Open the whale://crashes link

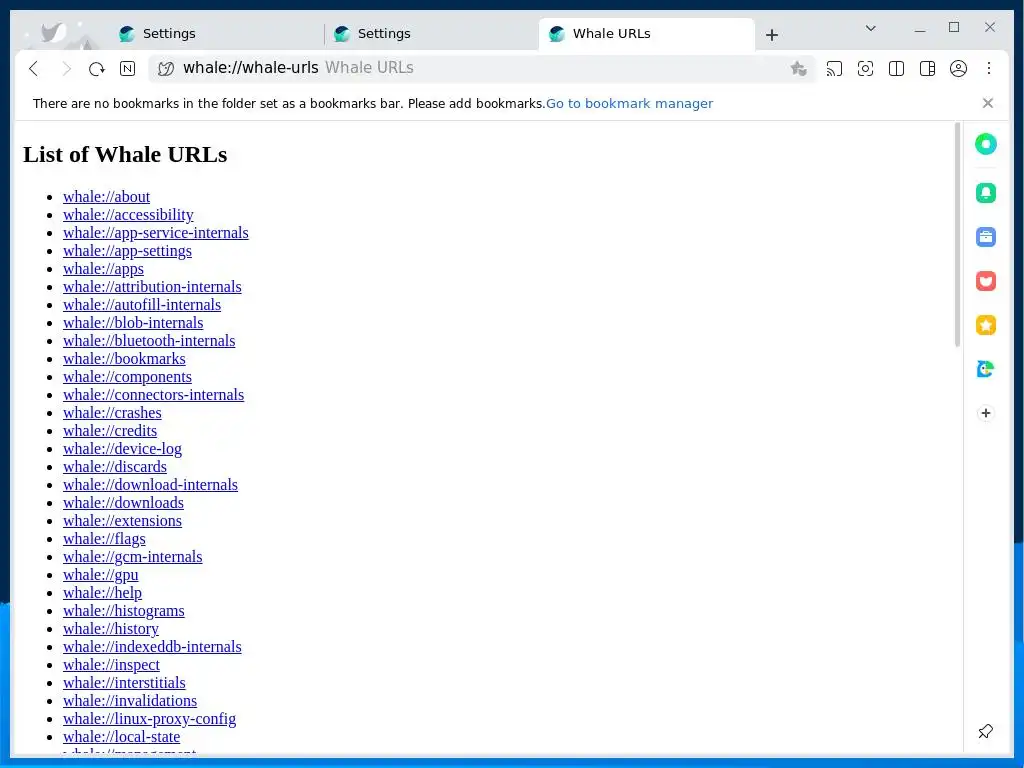[x=112, y=413]
